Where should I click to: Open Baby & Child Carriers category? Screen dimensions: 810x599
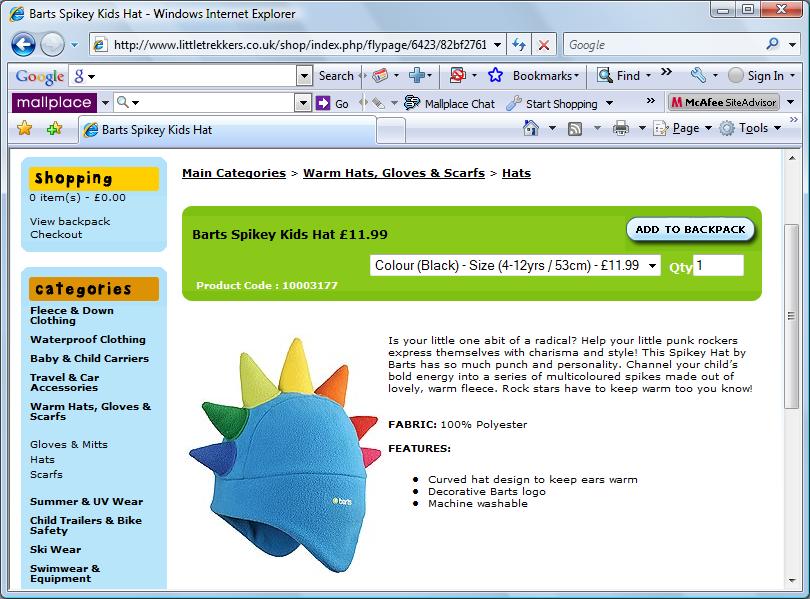point(89,358)
